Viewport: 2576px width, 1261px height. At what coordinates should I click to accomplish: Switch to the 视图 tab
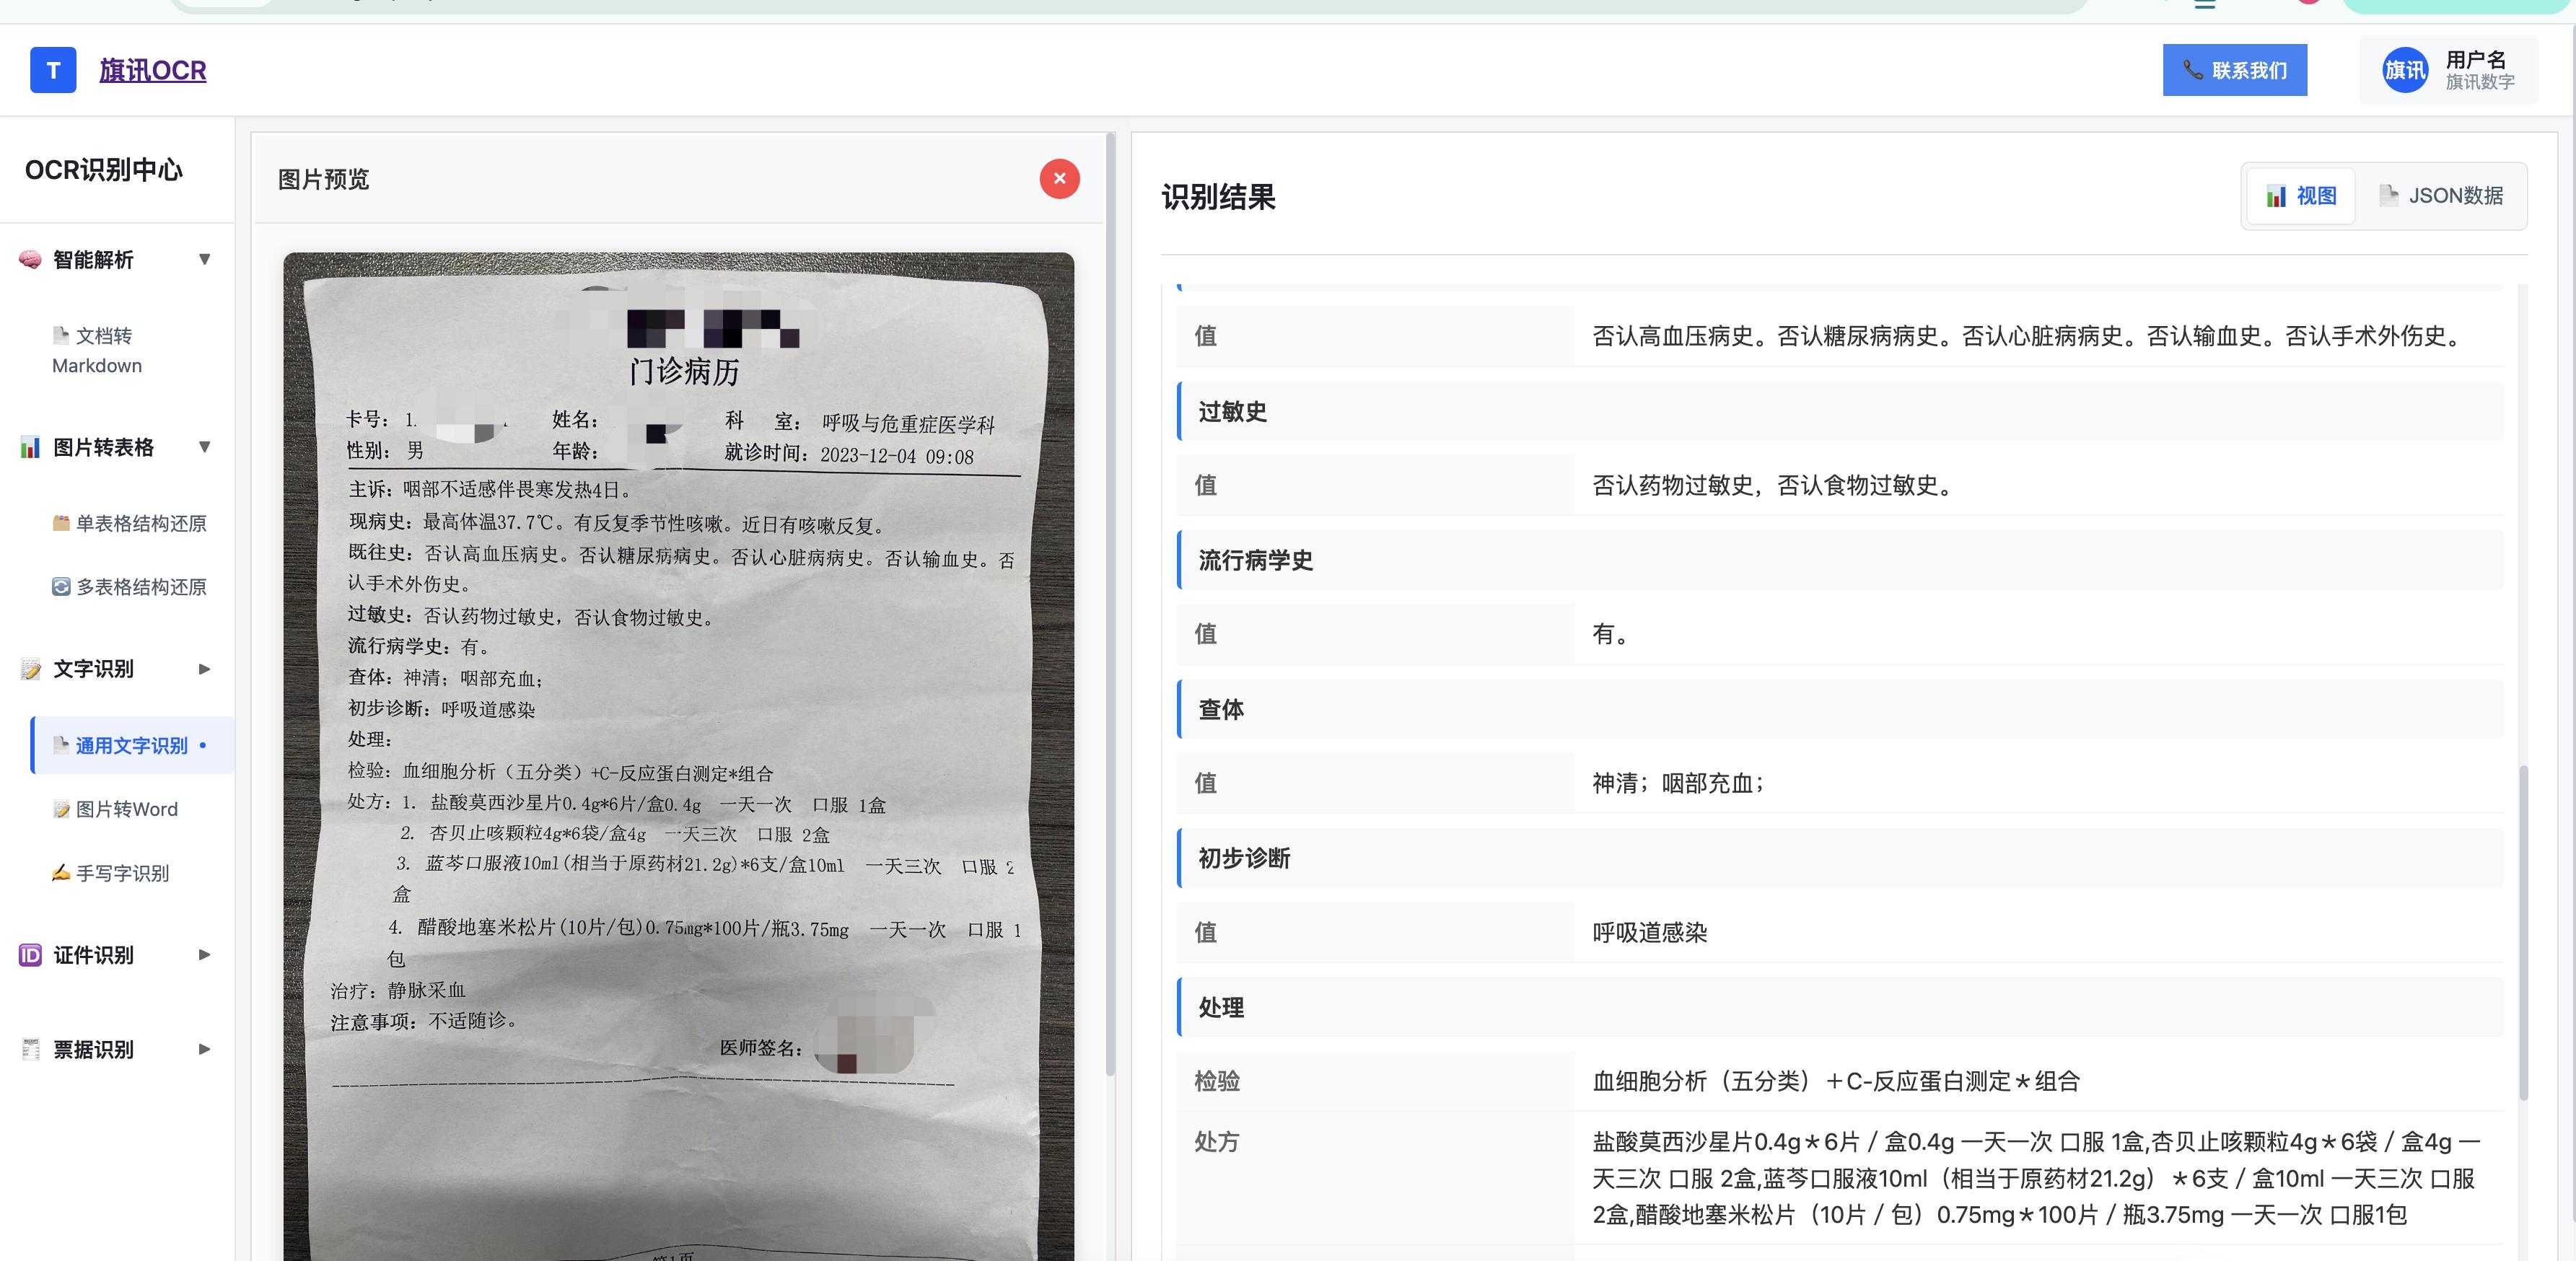(2301, 196)
